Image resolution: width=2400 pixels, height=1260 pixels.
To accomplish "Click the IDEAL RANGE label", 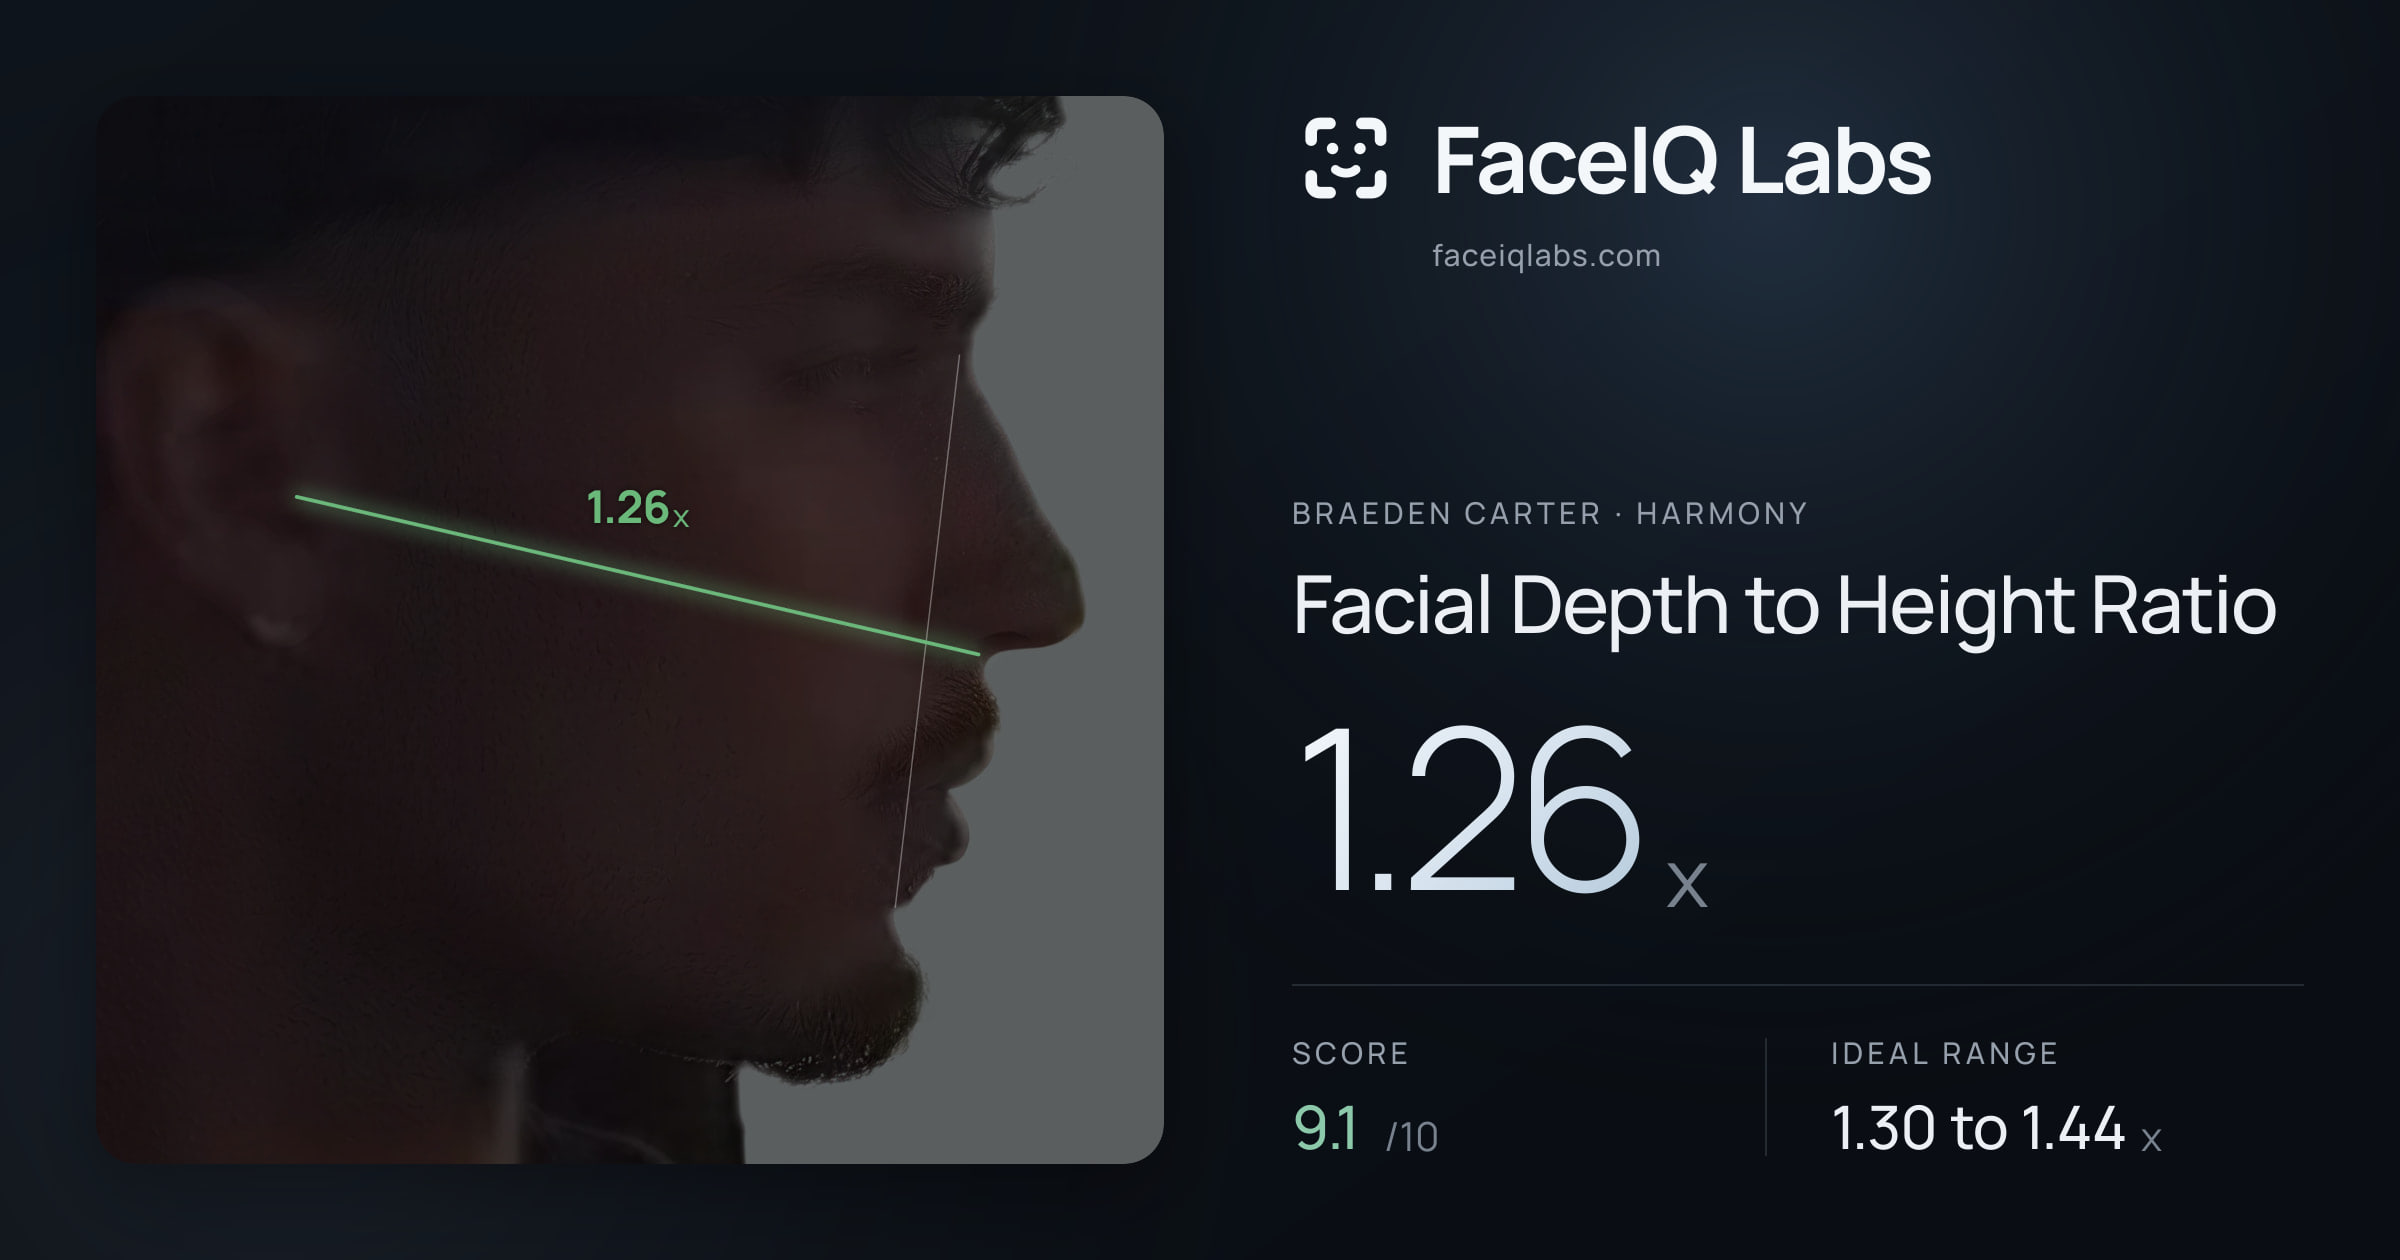I will pyautogui.click(x=1944, y=1054).
